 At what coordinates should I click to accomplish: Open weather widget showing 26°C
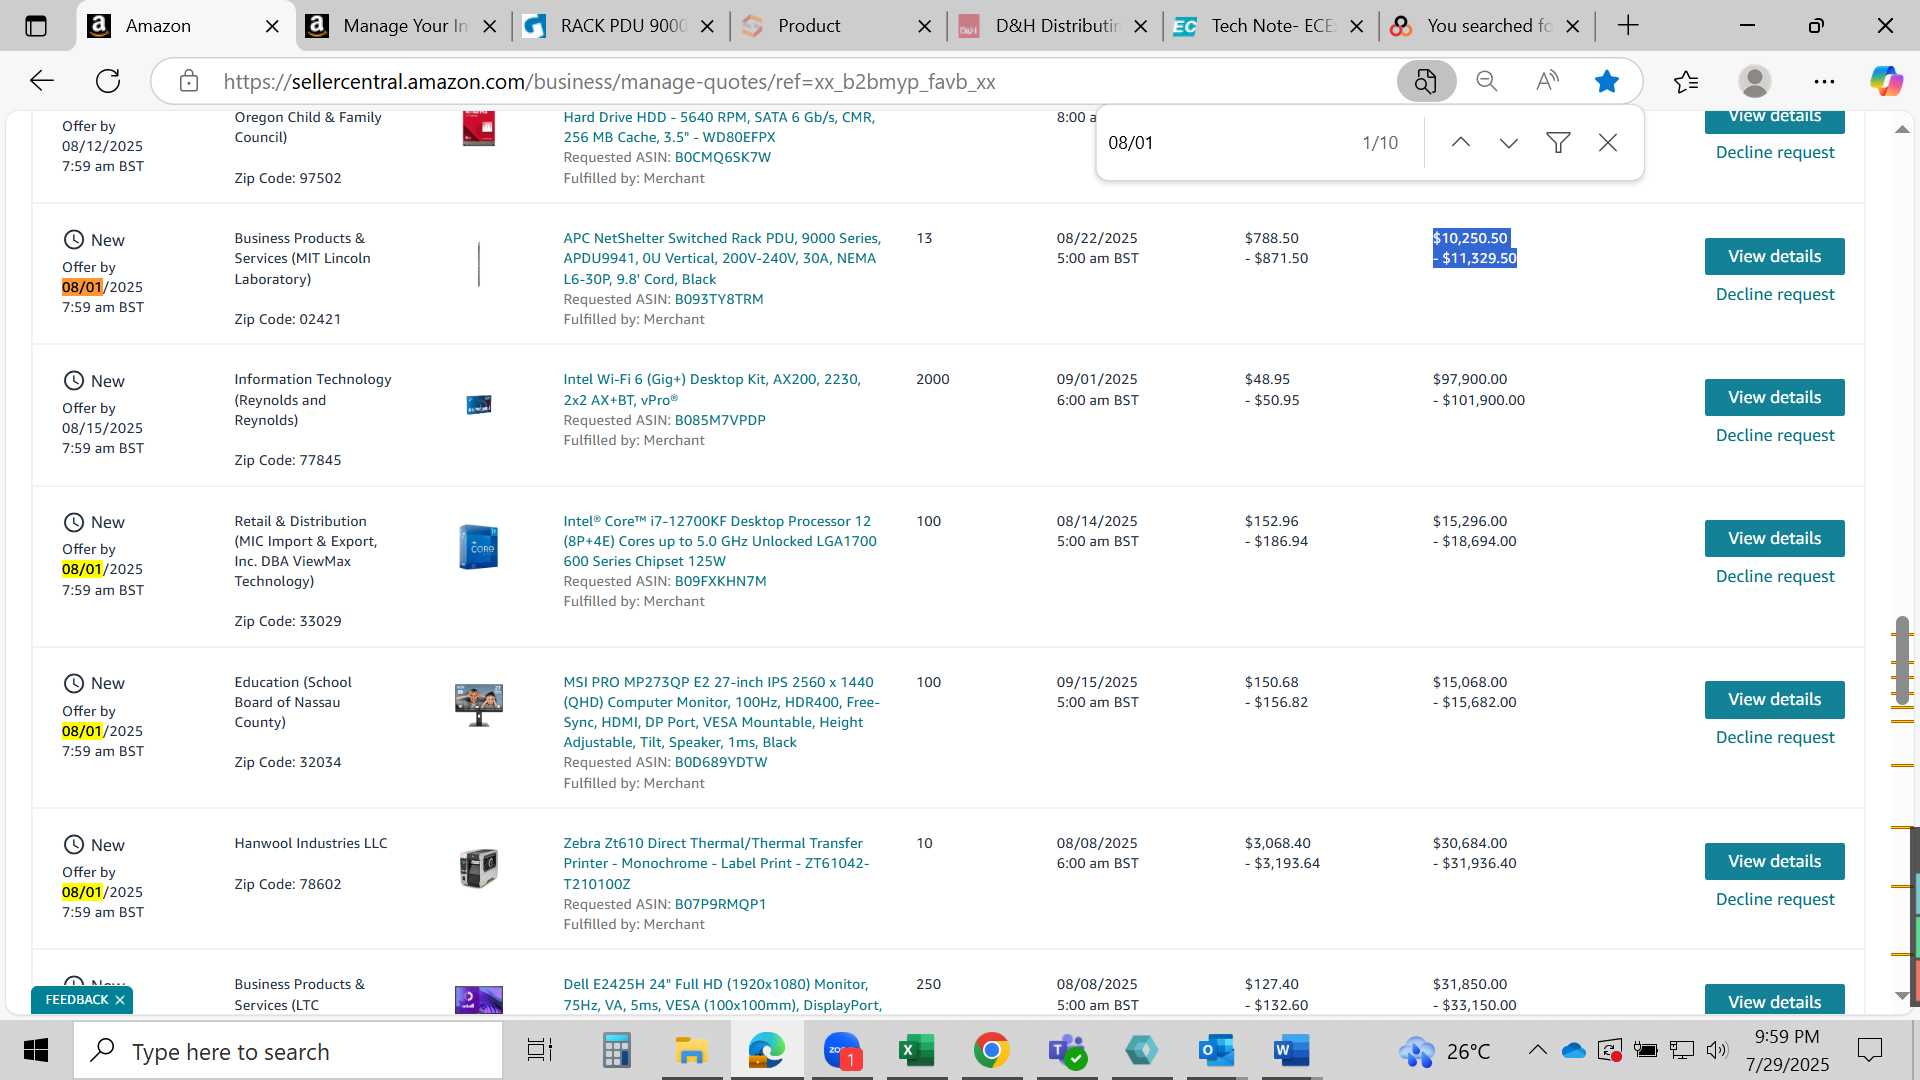tap(1444, 1051)
